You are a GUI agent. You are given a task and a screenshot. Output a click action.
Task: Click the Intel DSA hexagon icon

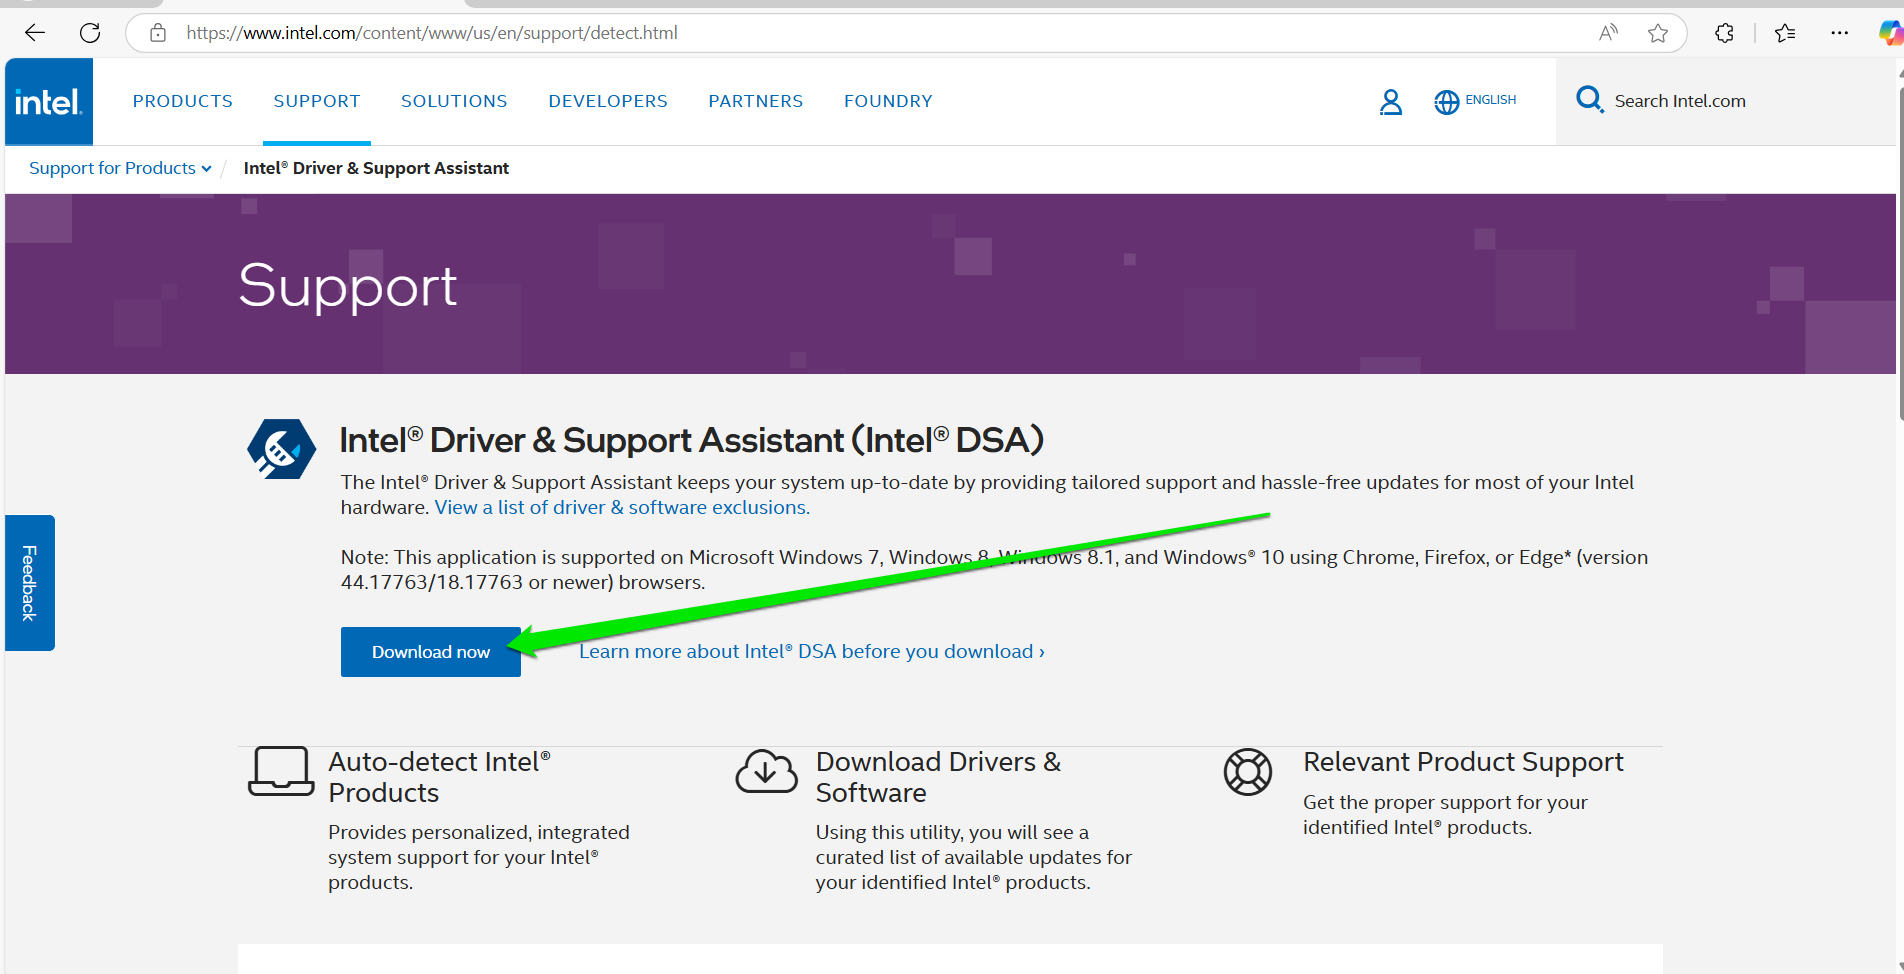pyautogui.click(x=281, y=449)
